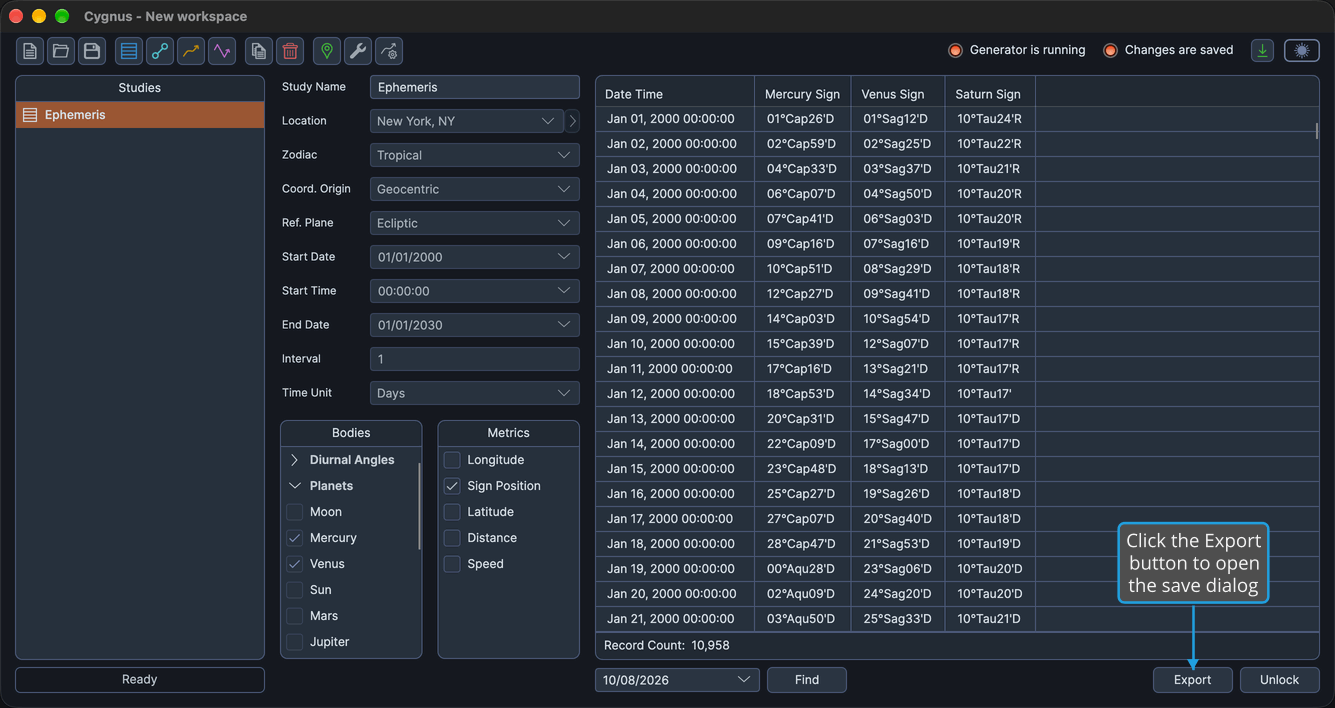The width and height of the screenshot is (1335, 708).
Task: Click the purple zigzag wave icon
Action: 222,51
